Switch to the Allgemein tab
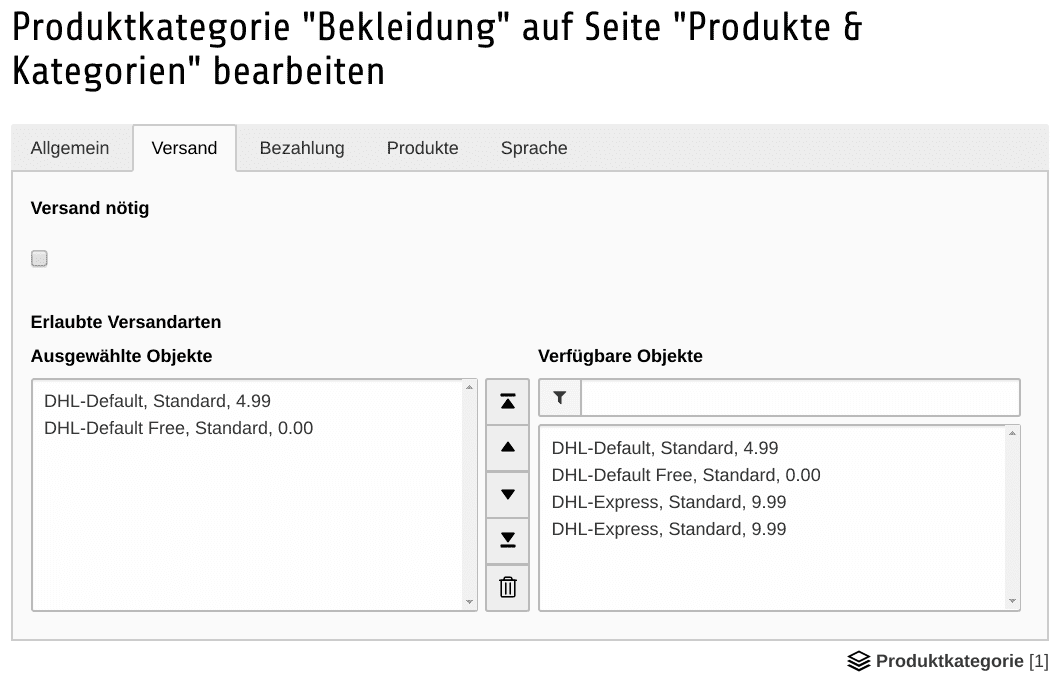 coord(70,148)
